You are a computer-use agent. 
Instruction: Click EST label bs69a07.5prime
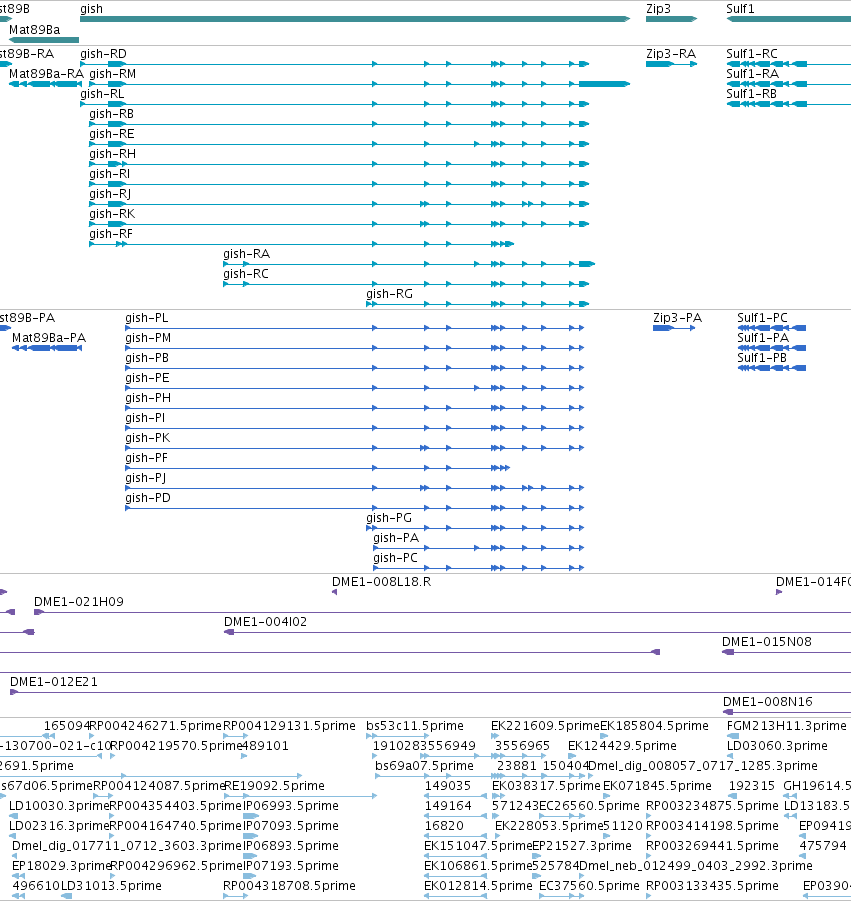coord(424,766)
